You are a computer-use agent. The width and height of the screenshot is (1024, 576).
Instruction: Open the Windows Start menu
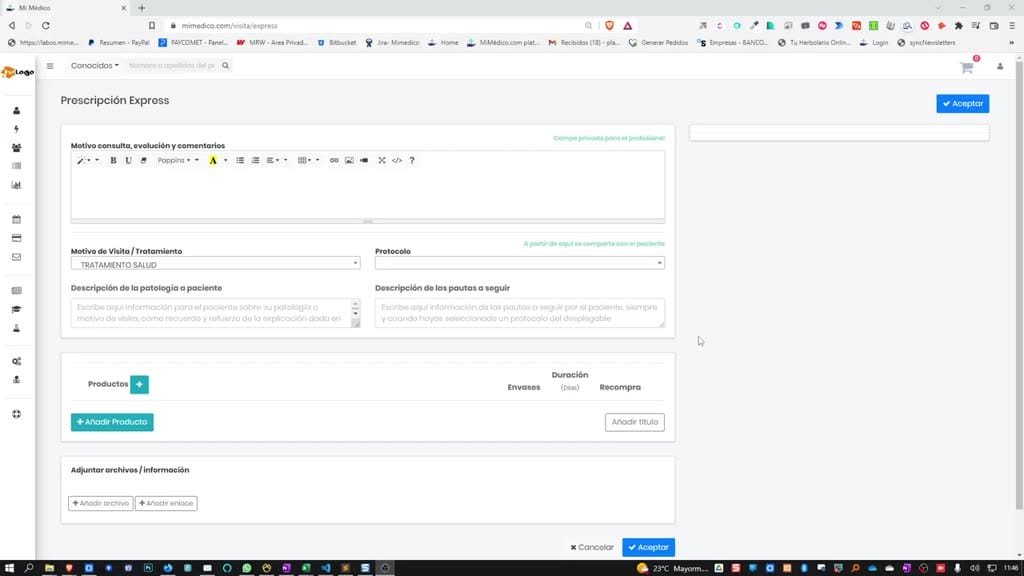(9, 568)
